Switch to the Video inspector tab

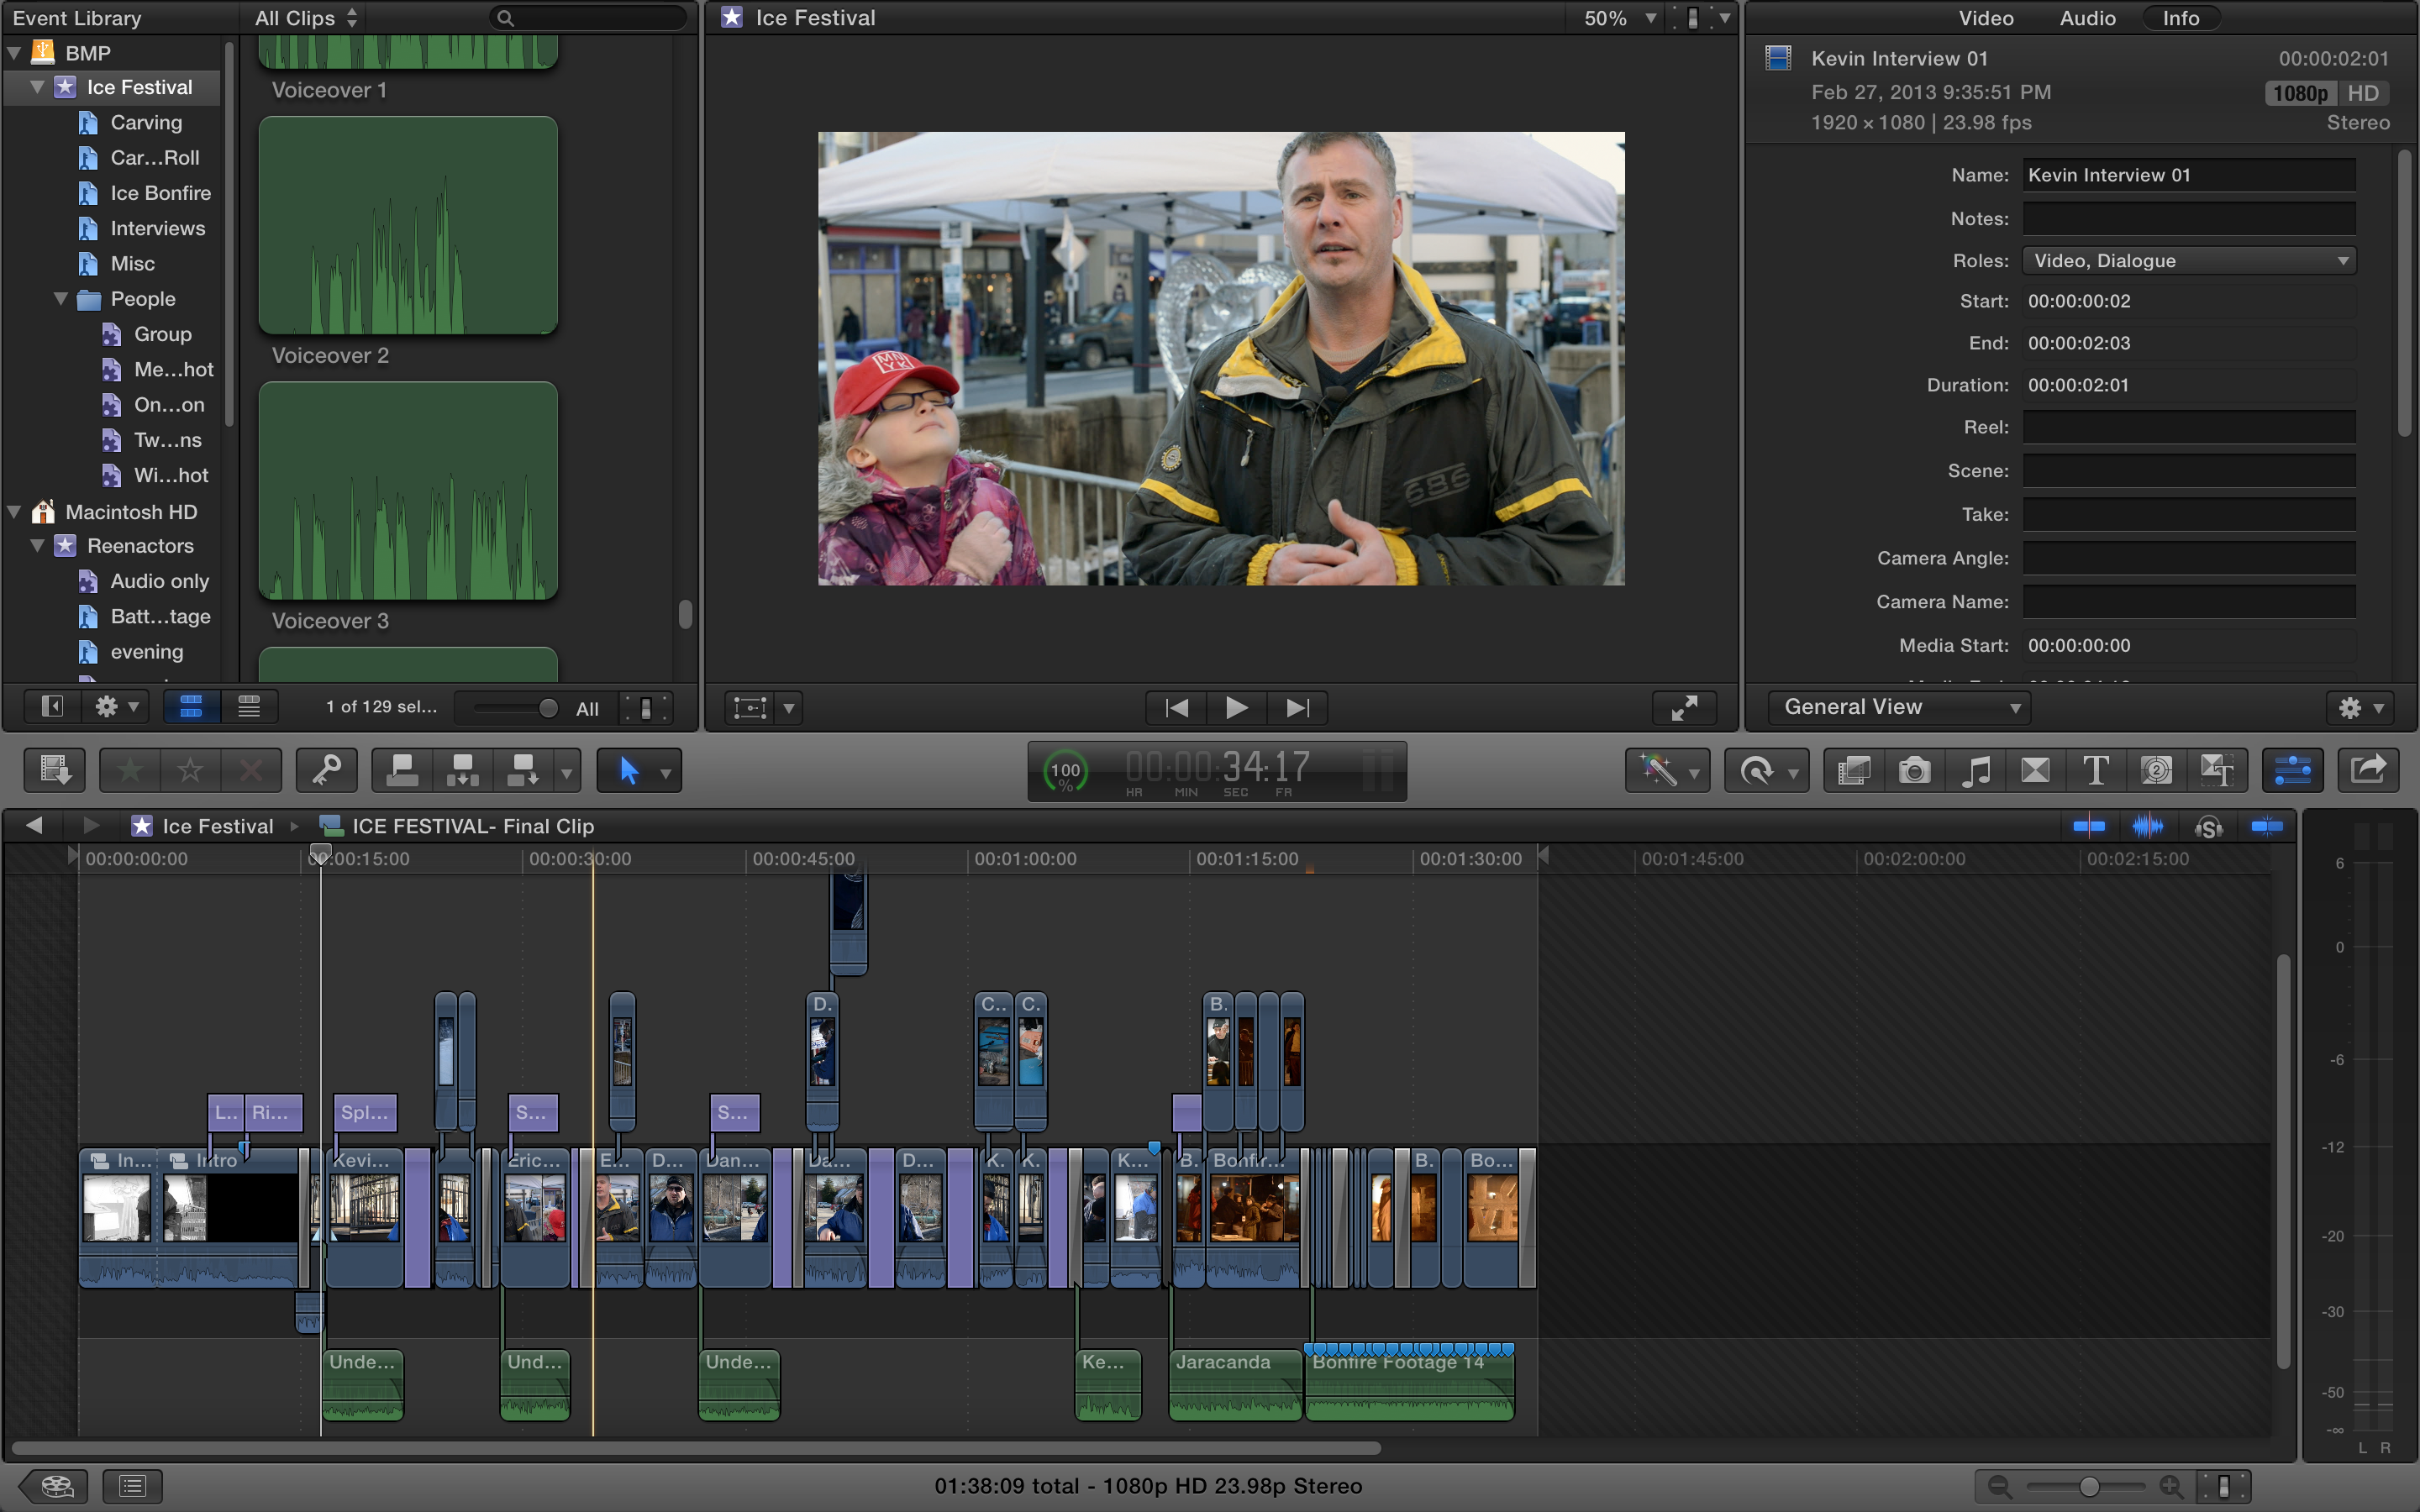(1985, 18)
